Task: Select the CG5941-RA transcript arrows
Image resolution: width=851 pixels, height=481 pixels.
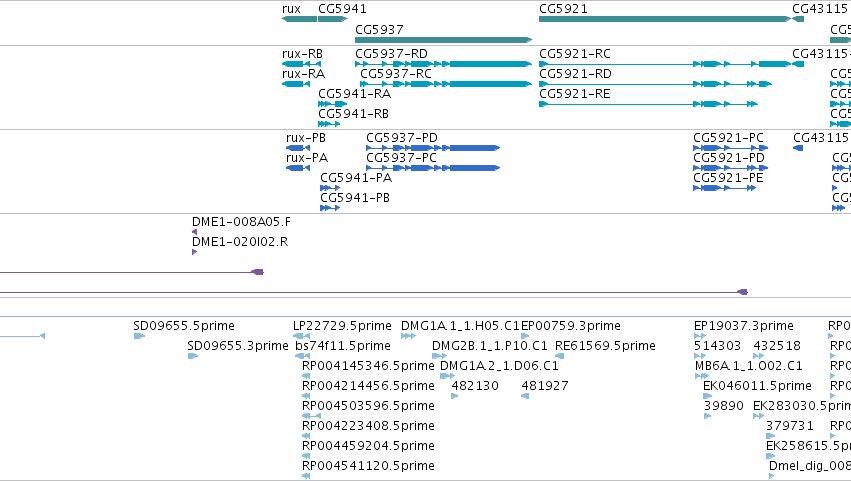Action: pyautogui.click(x=333, y=104)
